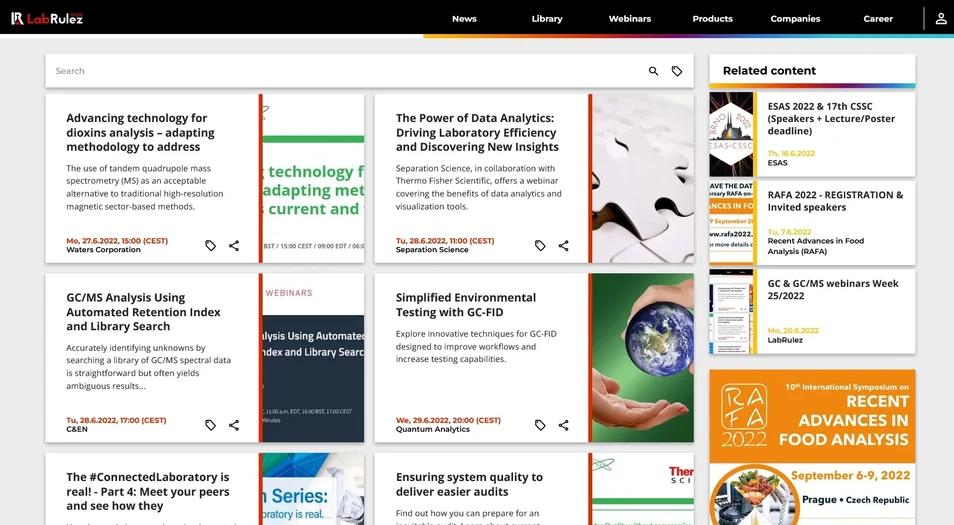Focus the Search input field
The image size is (954, 525).
click(x=347, y=71)
